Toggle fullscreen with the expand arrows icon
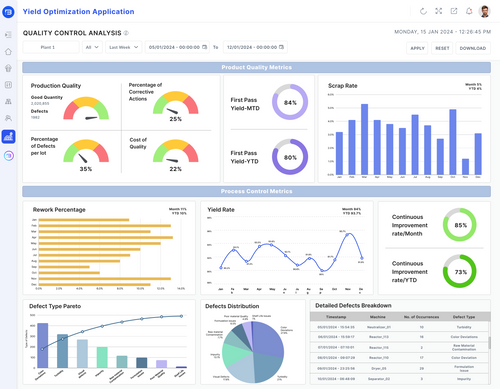Viewport: 500px width, 389px height. (x=439, y=11)
